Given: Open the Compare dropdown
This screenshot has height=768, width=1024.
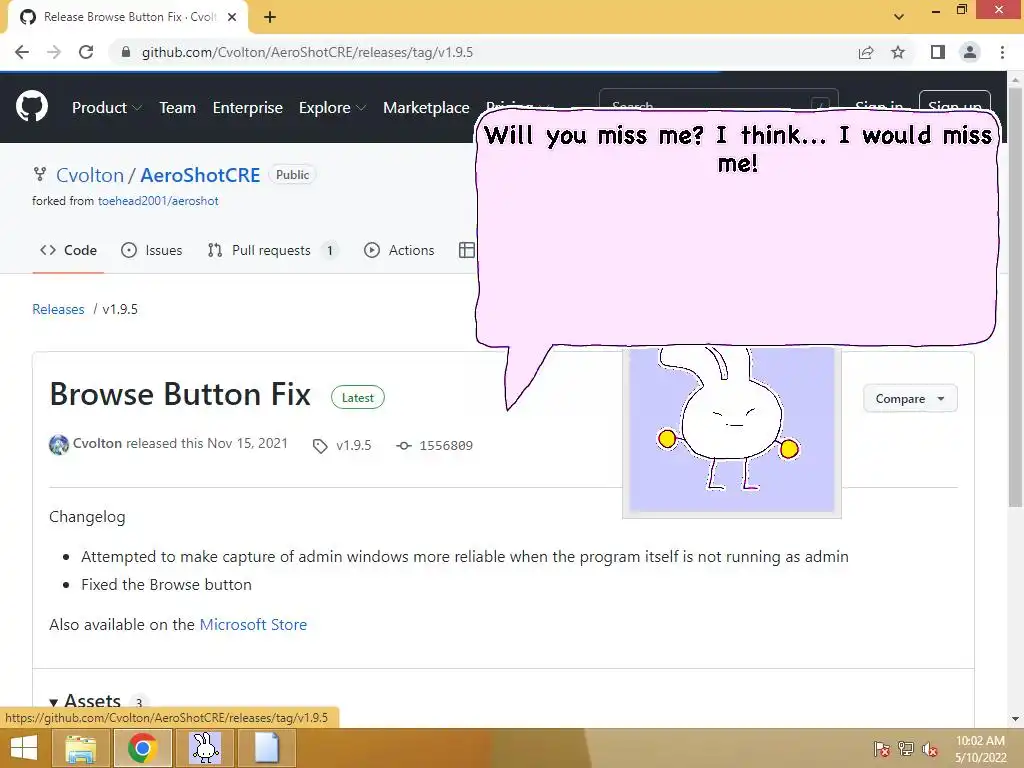Looking at the screenshot, I should coord(910,398).
